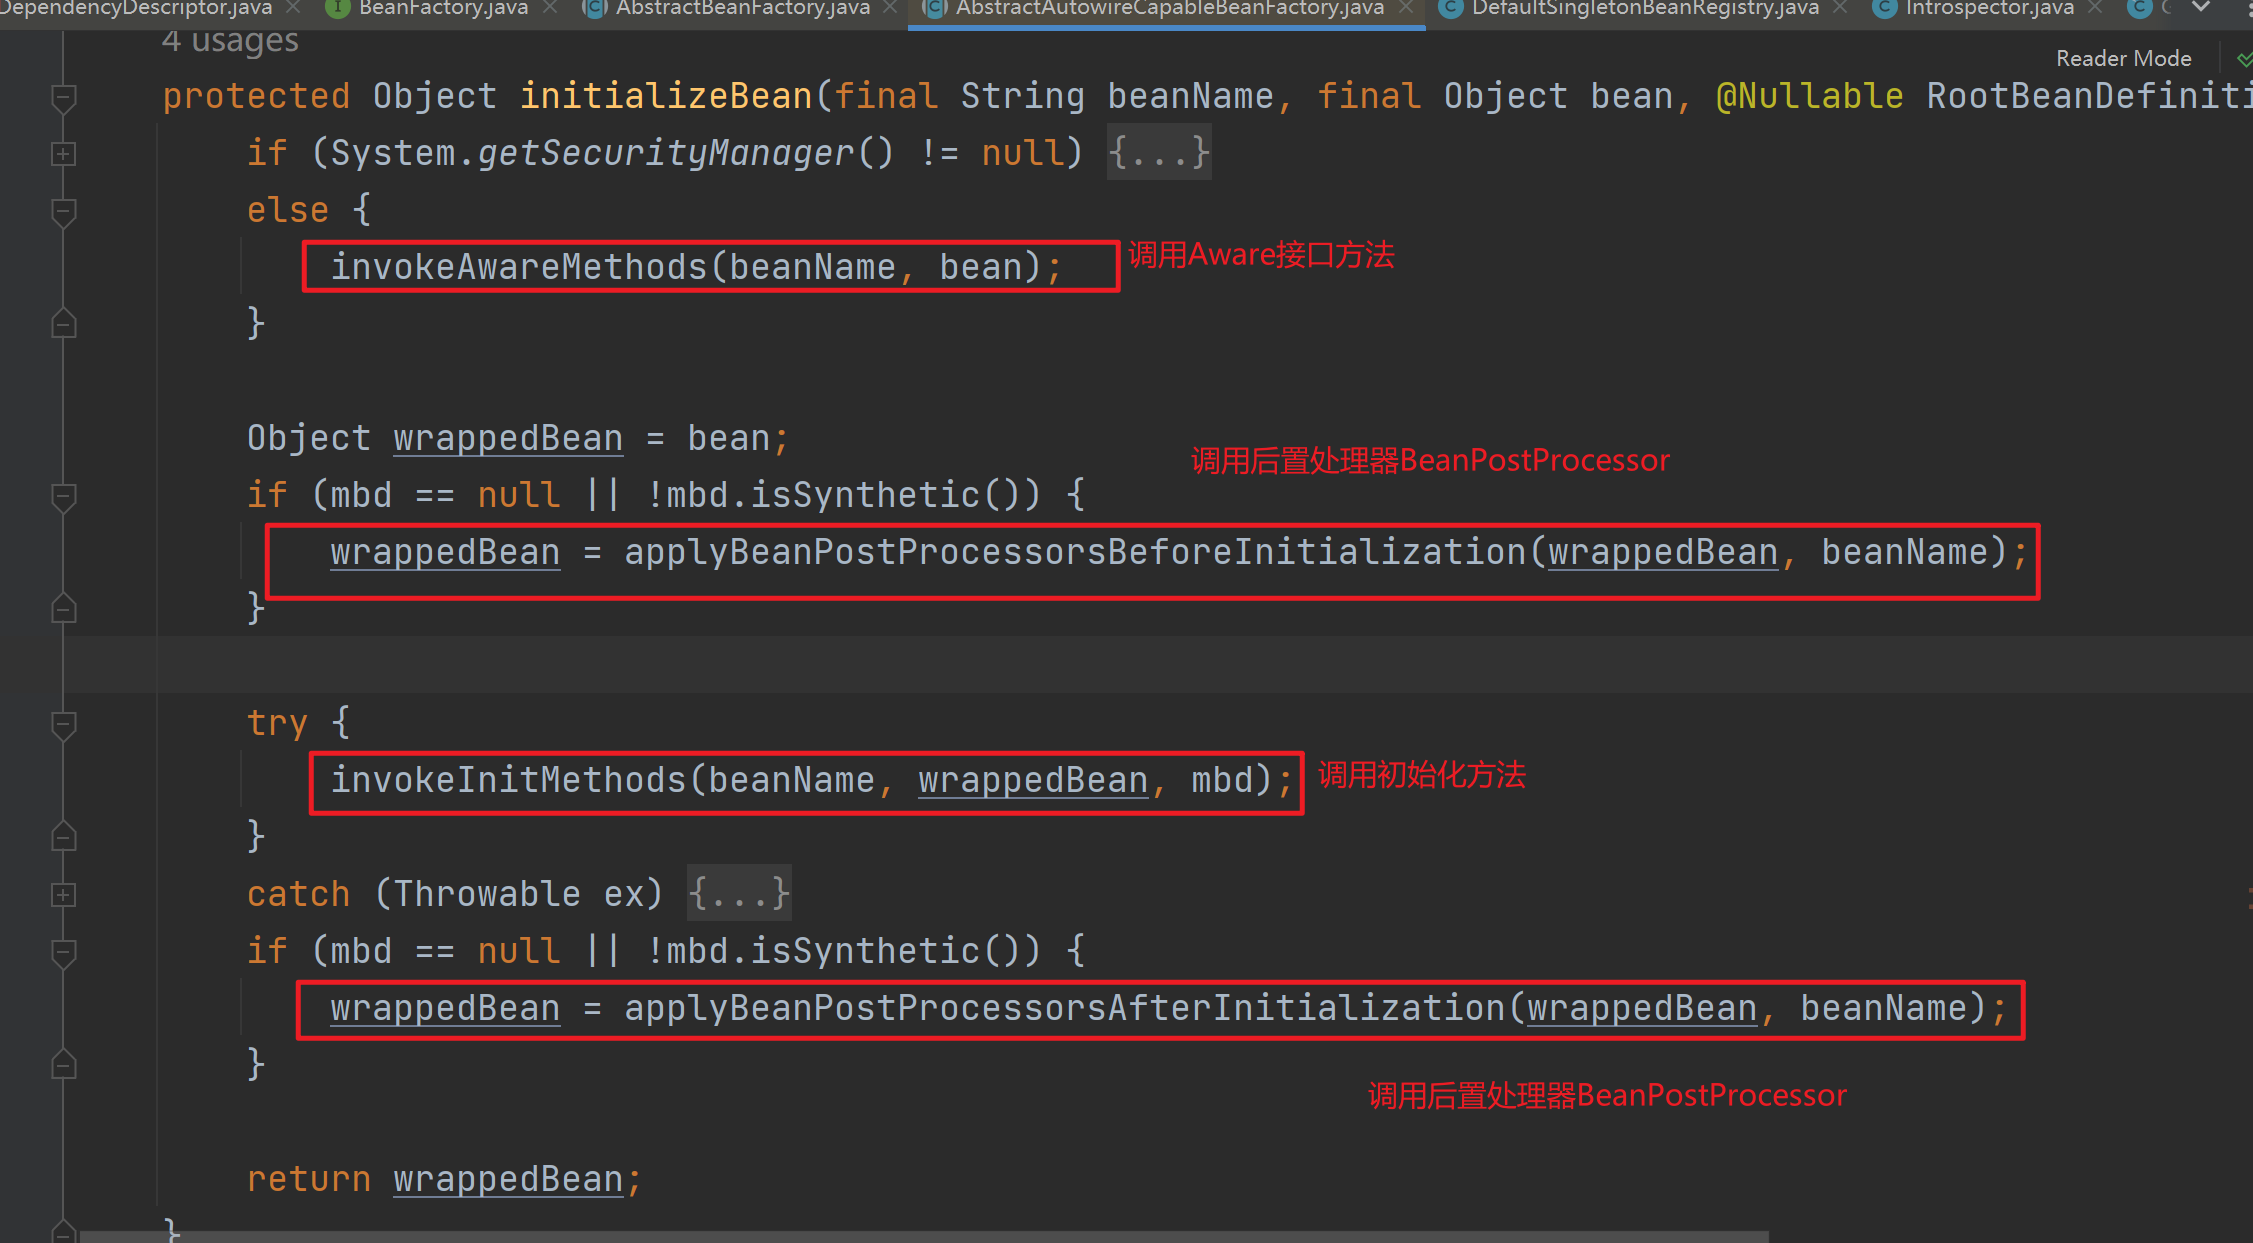Click the green inspection checkmark icon
Image resolution: width=2253 pixels, height=1243 pixels.
(x=2244, y=59)
